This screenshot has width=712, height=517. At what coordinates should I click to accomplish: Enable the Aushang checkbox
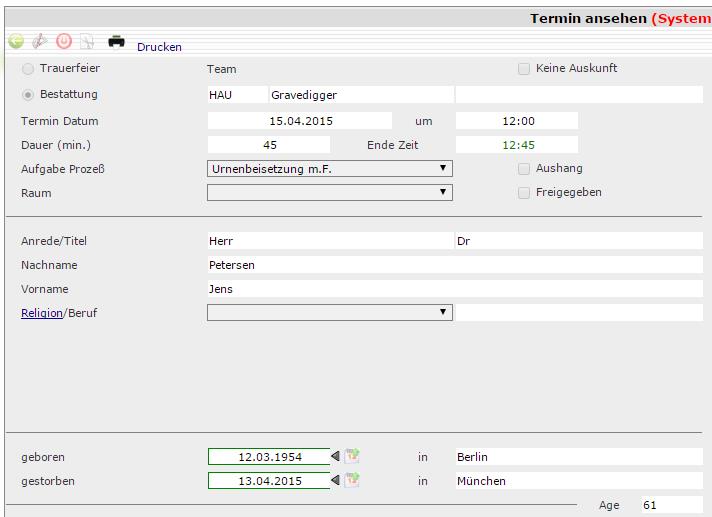coord(524,169)
